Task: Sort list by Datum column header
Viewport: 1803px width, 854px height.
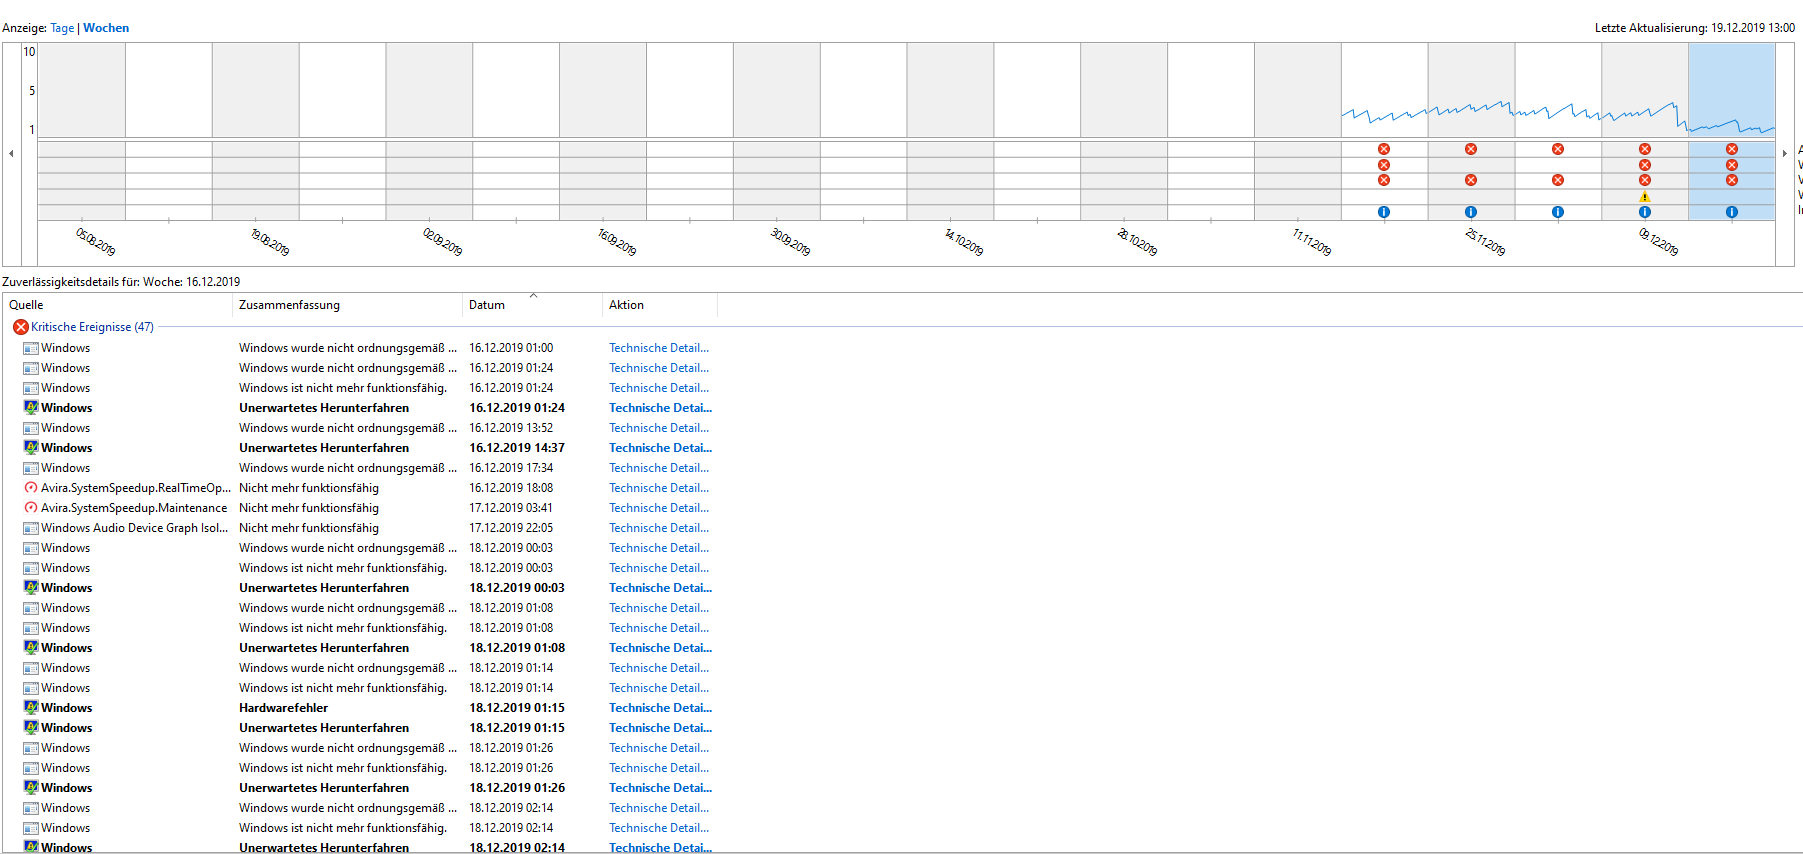Action: click(x=532, y=305)
